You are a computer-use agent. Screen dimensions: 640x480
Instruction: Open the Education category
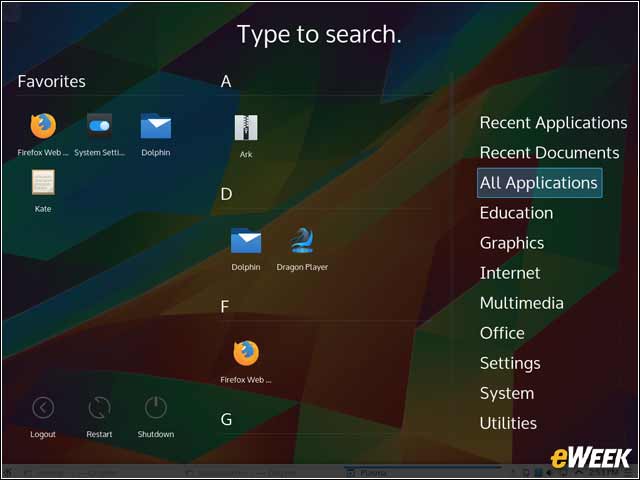pos(516,213)
